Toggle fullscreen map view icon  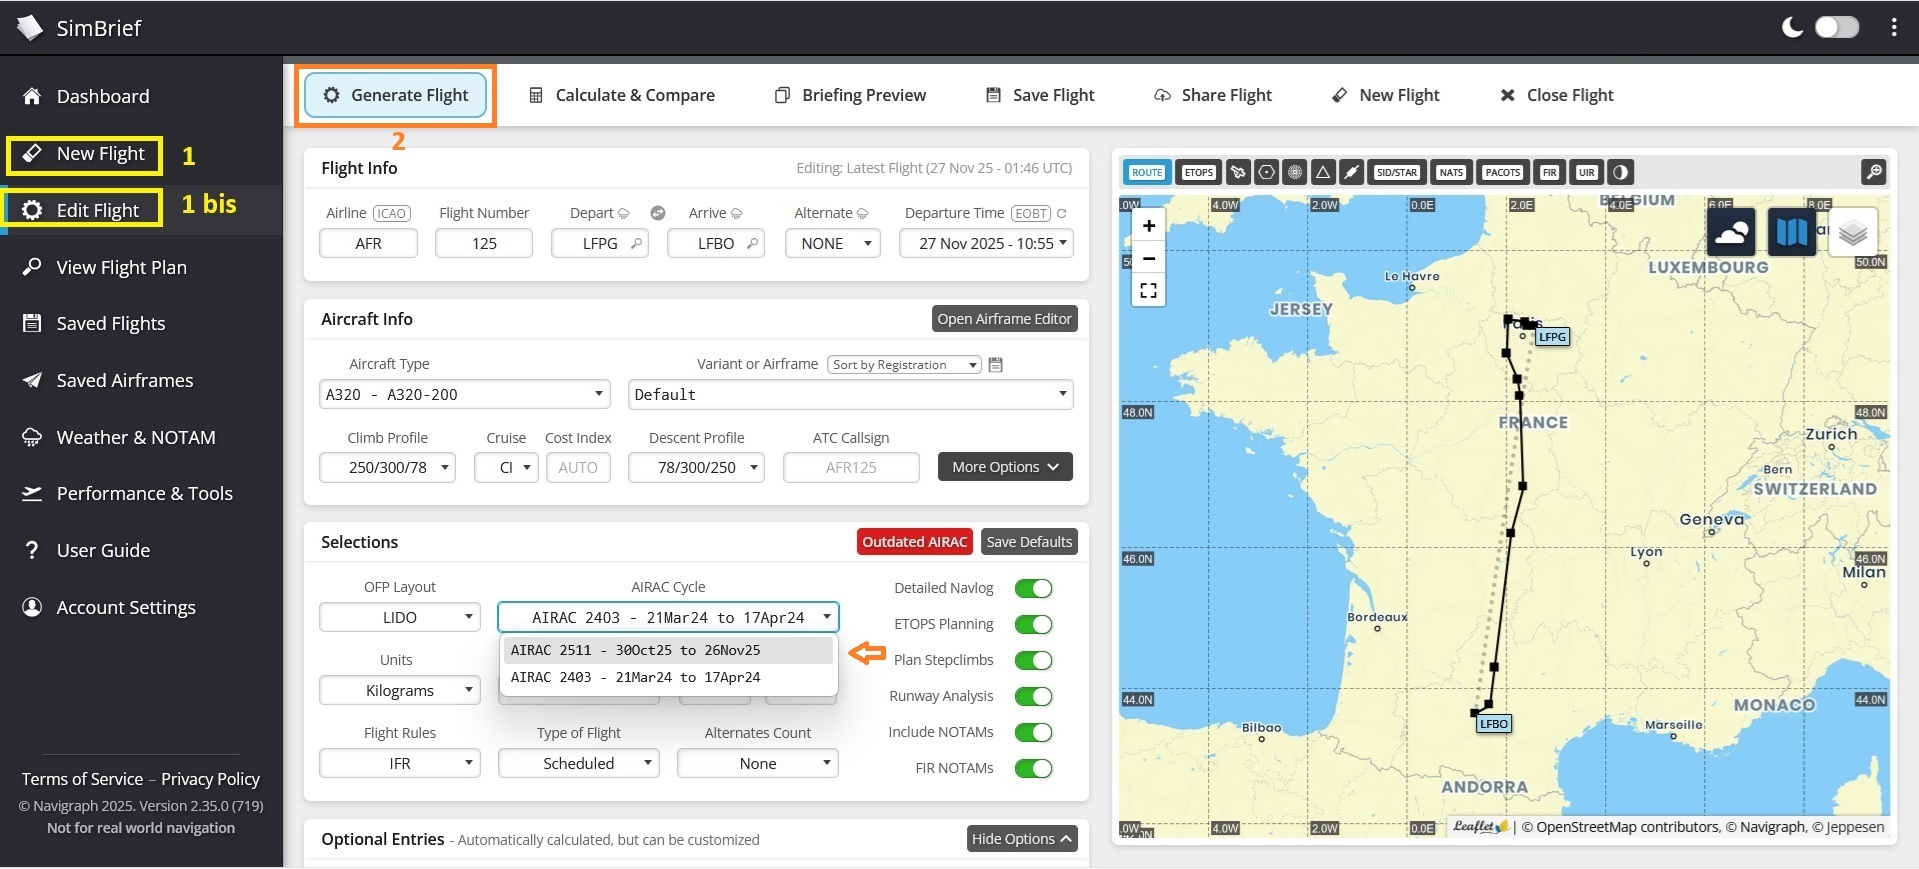tap(1149, 290)
